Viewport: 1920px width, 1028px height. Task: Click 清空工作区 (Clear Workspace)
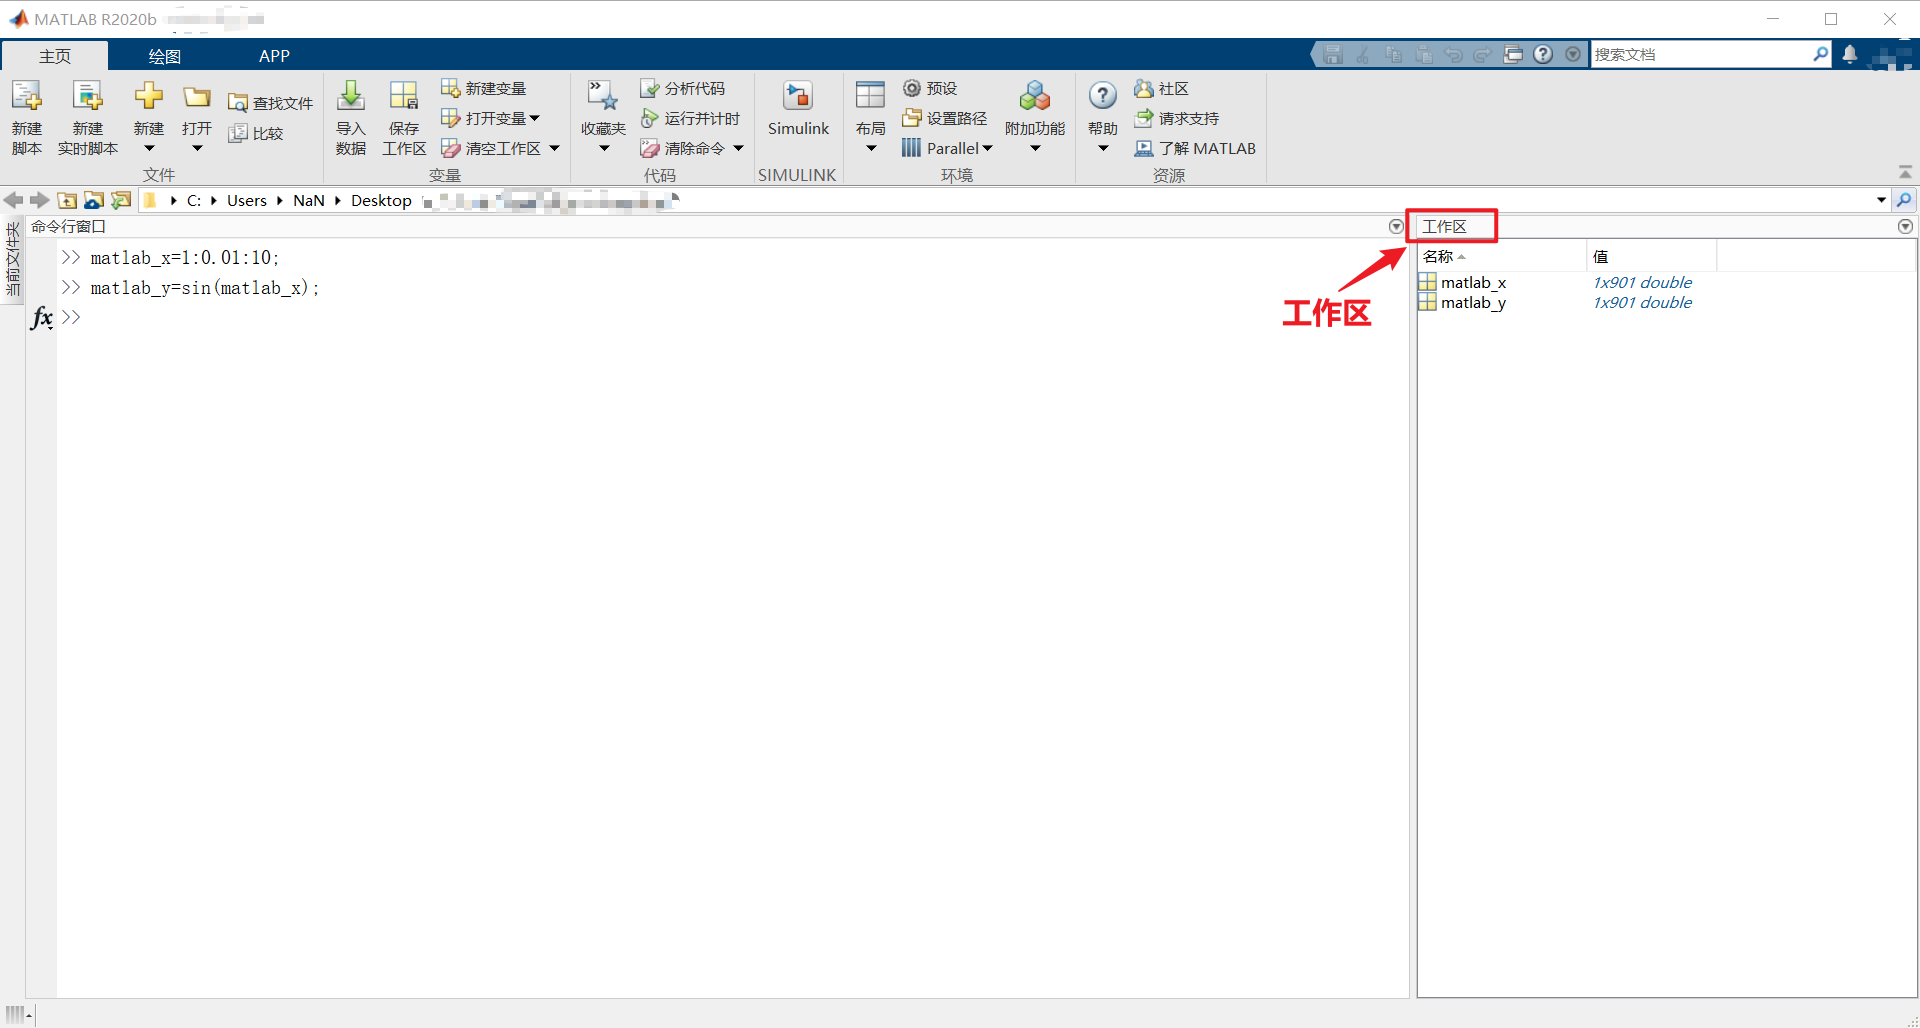pyautogui.click(x=492, y=148)
